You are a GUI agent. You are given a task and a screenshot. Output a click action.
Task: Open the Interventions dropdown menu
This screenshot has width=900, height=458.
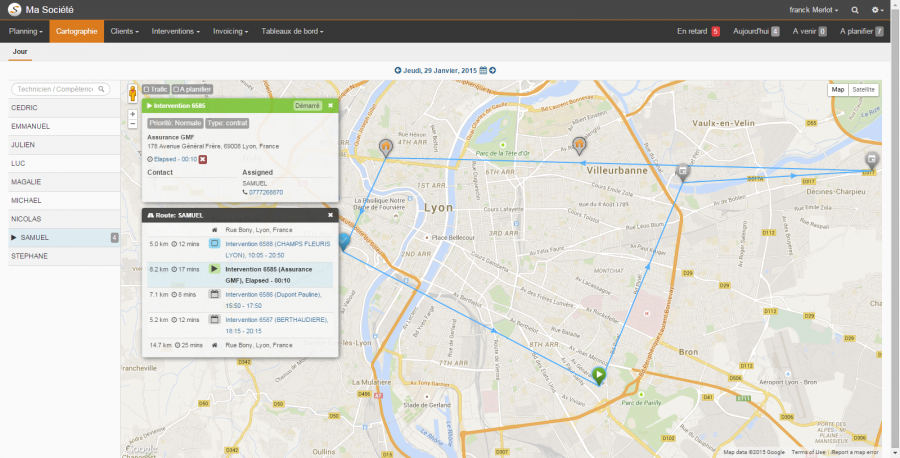(x=176, y=32)
